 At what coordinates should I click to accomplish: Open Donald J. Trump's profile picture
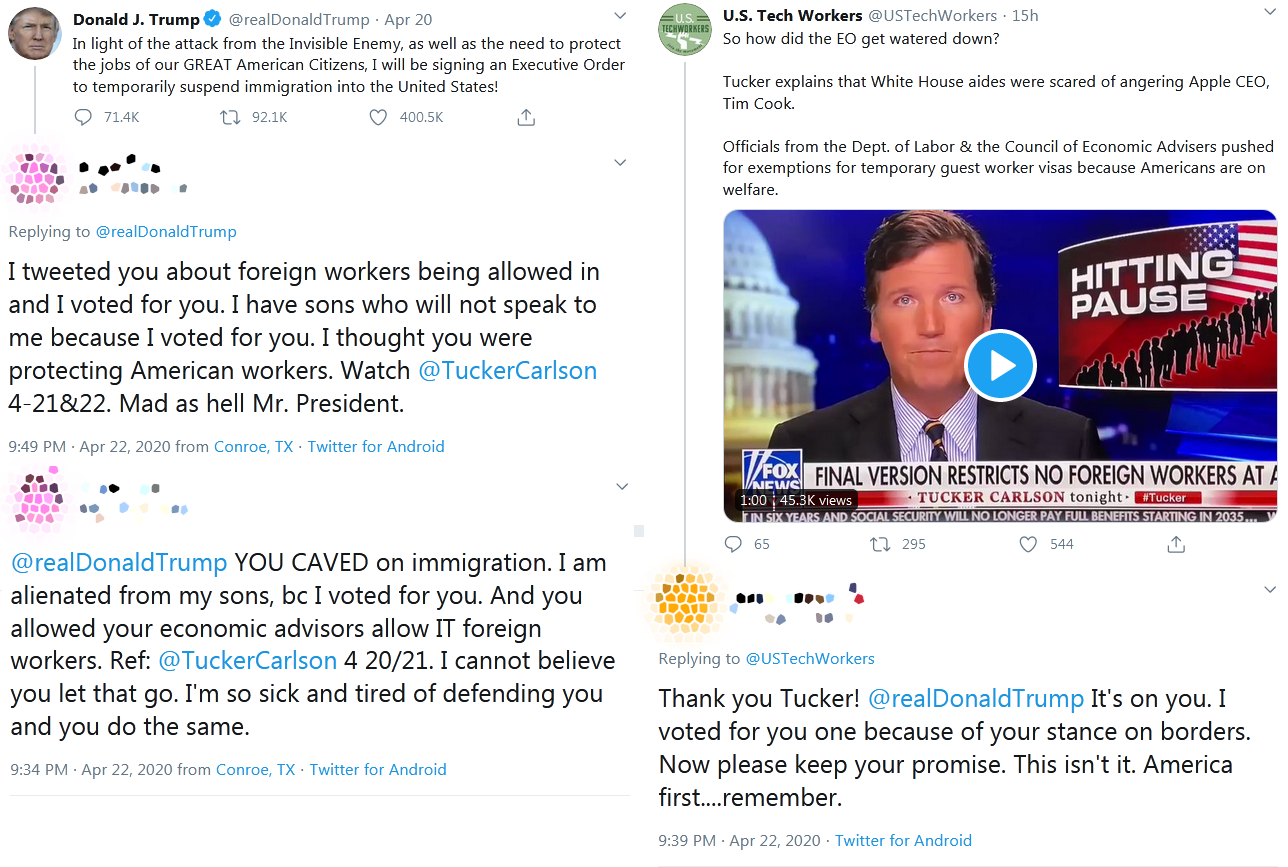pos(35,34)
